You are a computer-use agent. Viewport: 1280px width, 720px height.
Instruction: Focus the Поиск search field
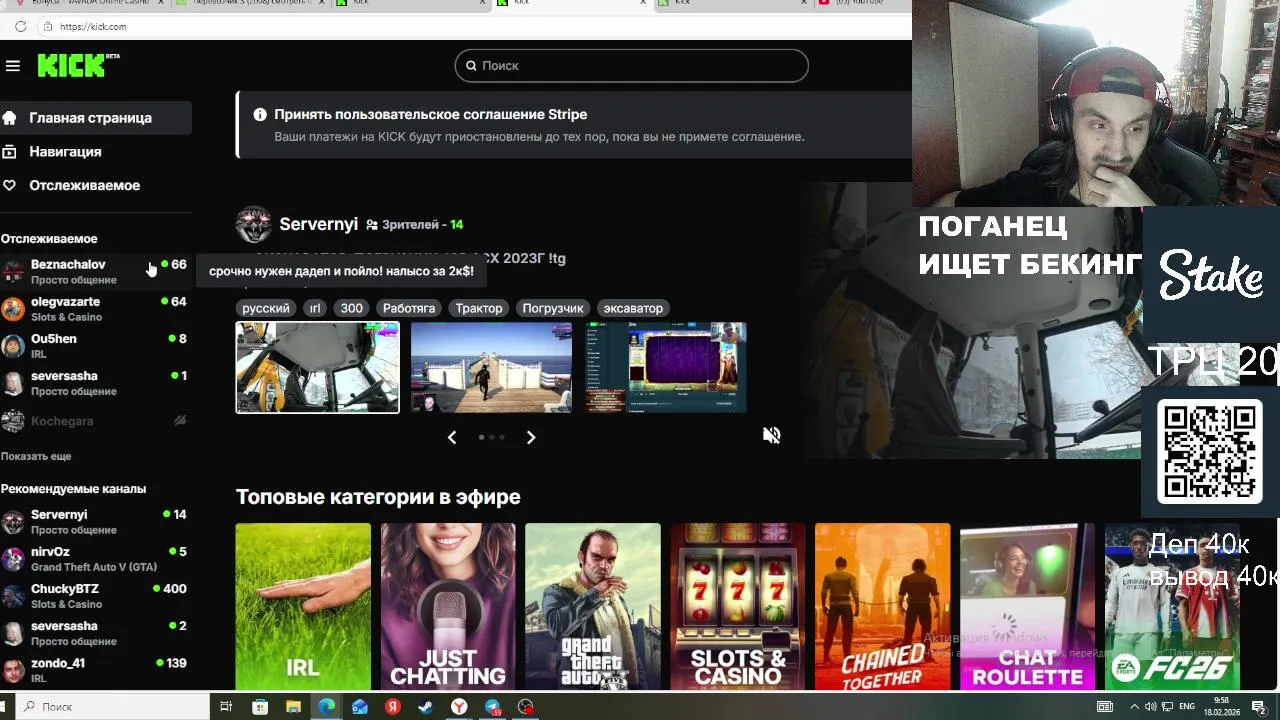[x=631, y=66]
